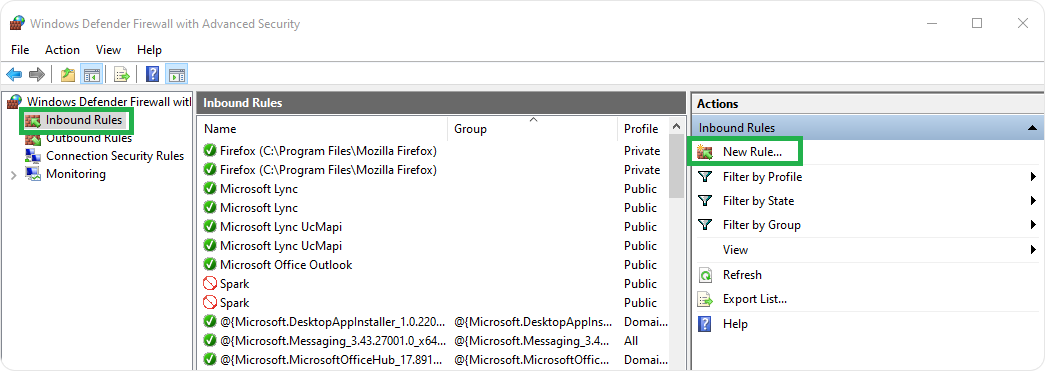Viewport: 1045px width, 371px height.
Task: Open the File menu
Action: [x=20, y=50]
